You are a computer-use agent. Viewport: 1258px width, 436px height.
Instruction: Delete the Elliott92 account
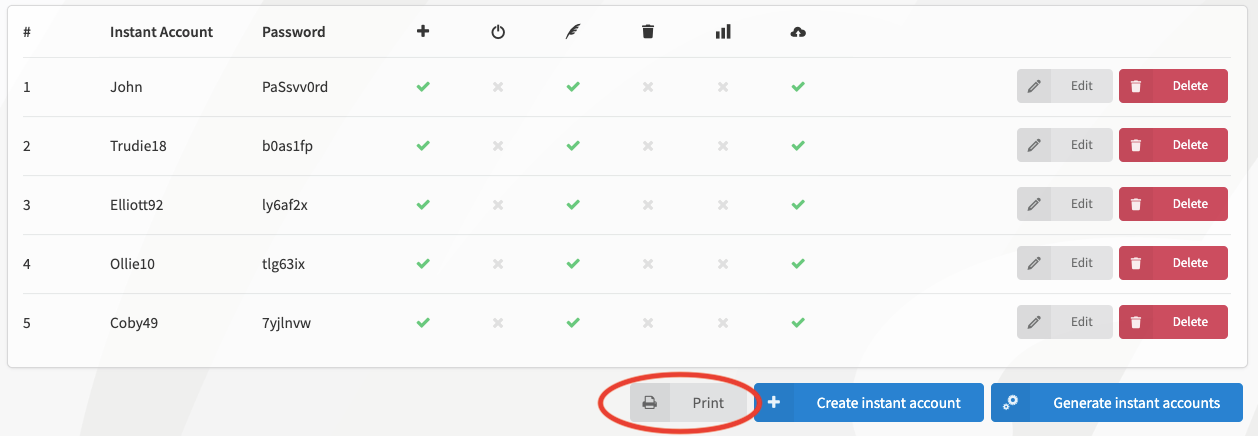tap(1173, 204)
